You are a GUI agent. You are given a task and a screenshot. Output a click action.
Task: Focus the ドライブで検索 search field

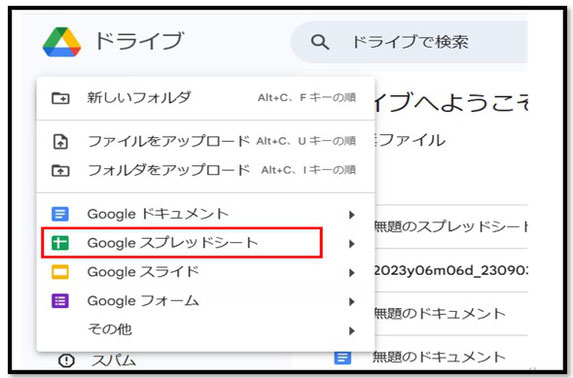click(409, 42)
